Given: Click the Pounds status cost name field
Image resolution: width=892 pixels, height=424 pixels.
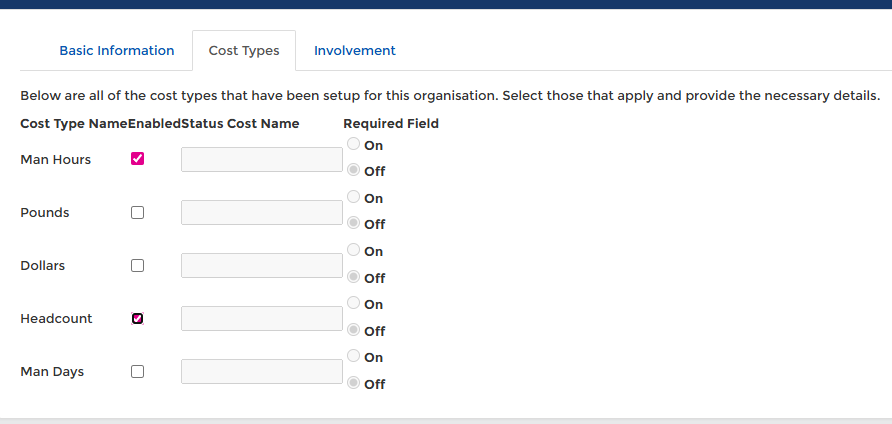Looking at the screenshot, I should [x=262, y=212].
